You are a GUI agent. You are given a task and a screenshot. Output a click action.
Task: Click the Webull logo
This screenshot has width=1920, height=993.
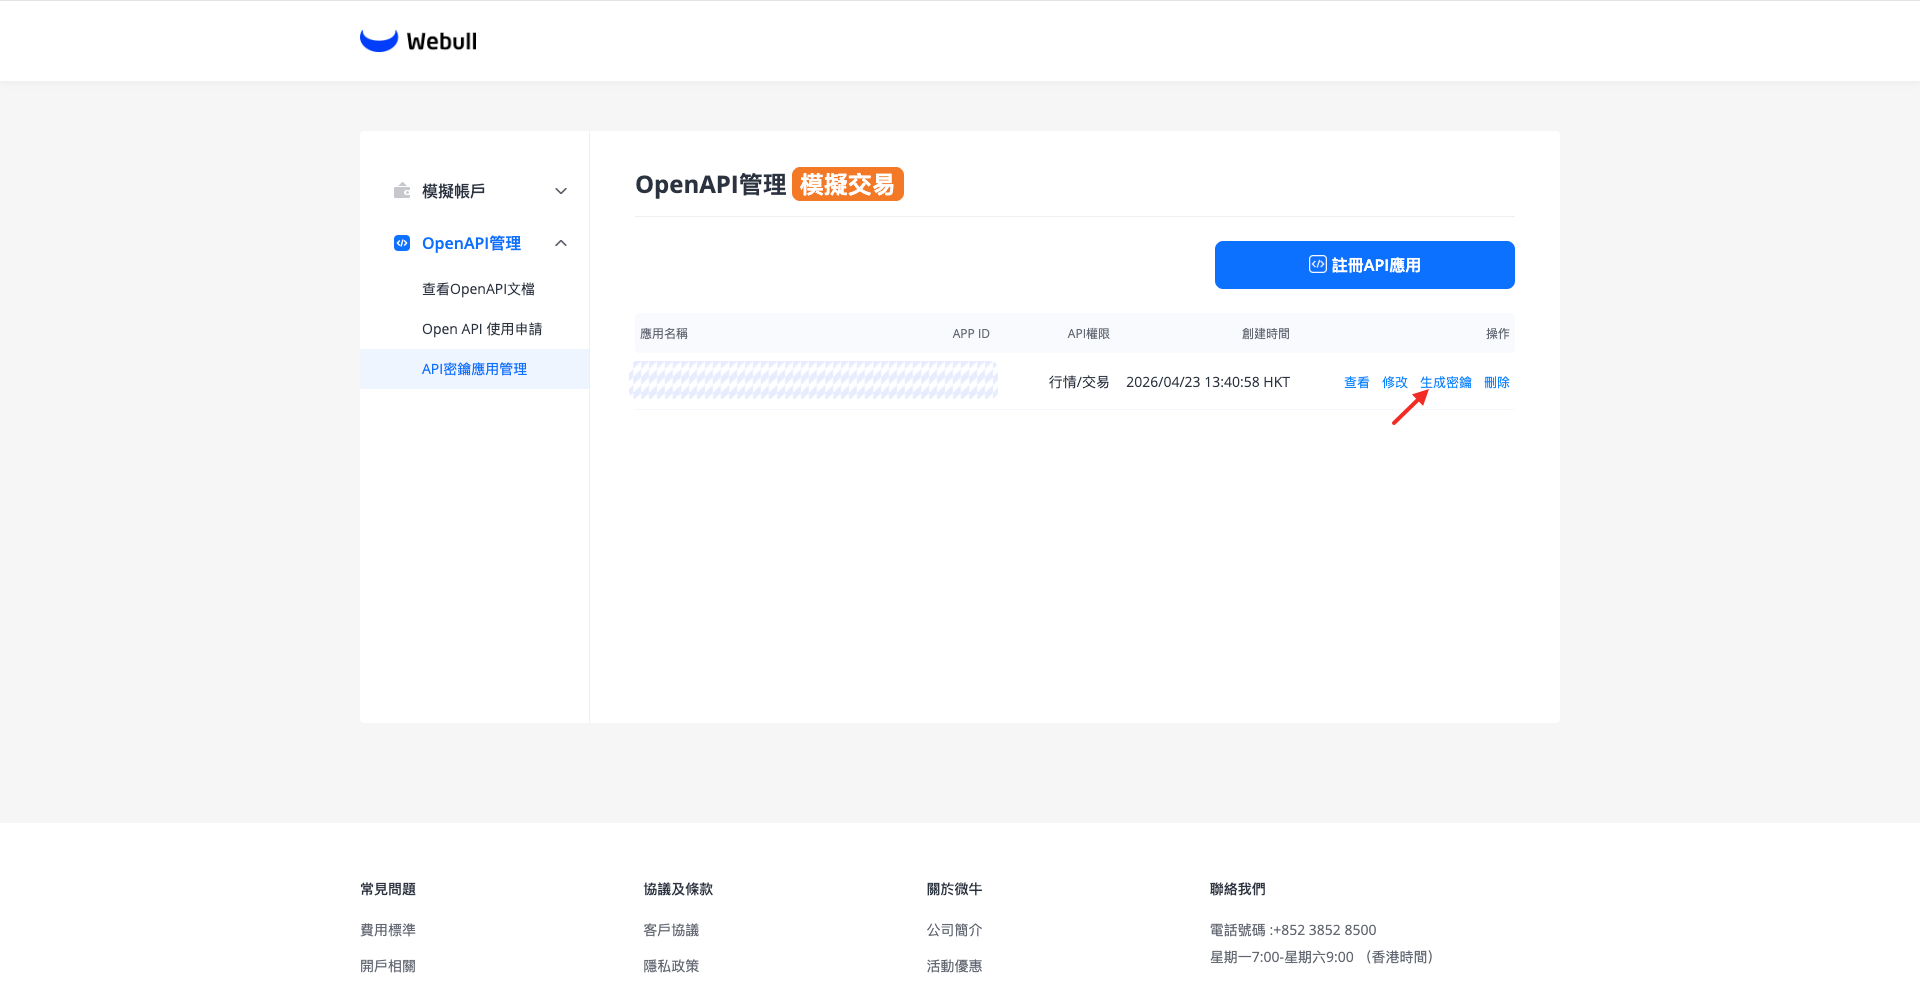point(418,40)
